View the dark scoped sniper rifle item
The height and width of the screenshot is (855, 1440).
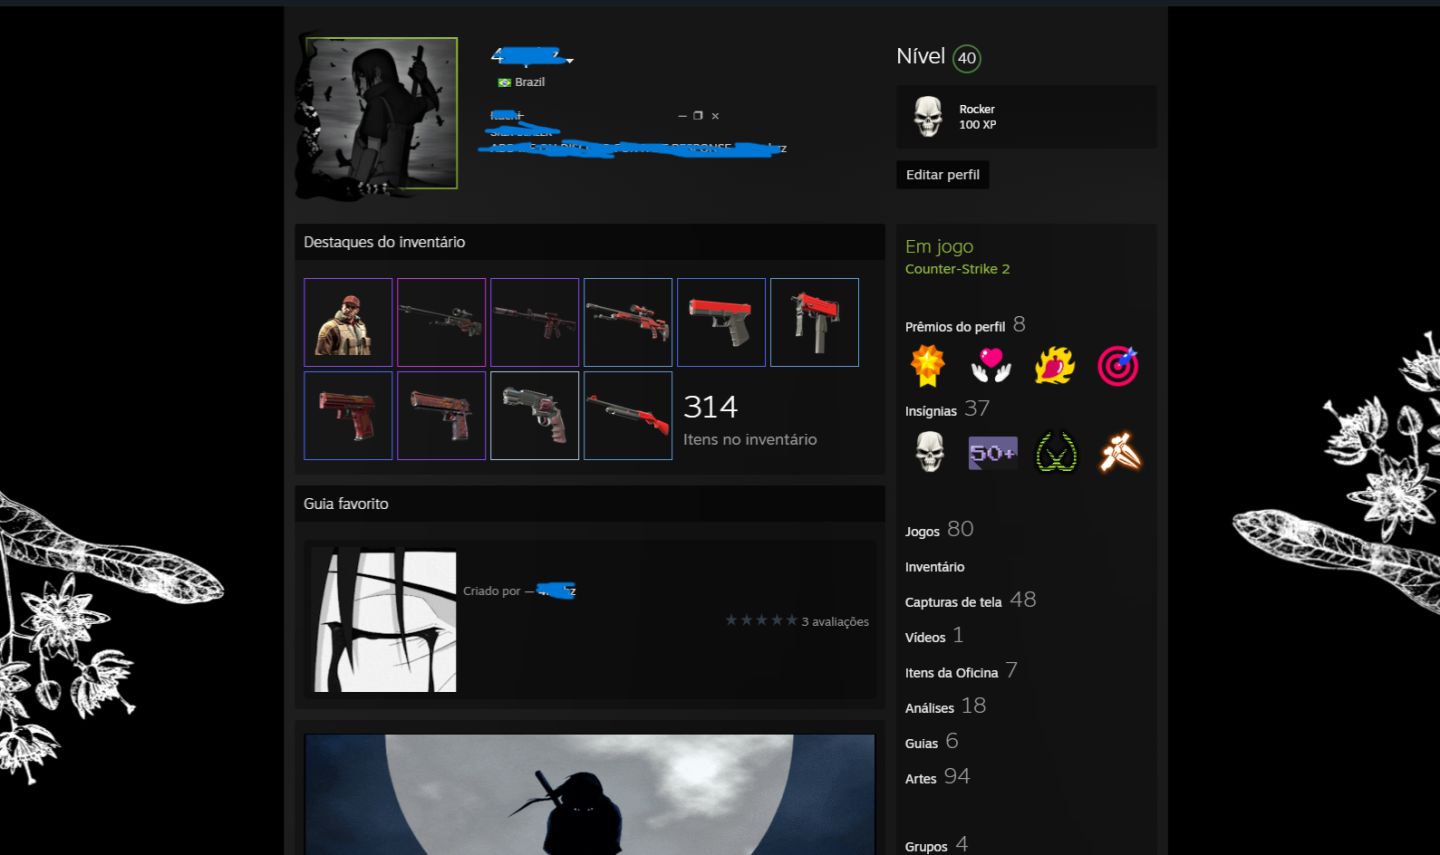tap(441, 322)
